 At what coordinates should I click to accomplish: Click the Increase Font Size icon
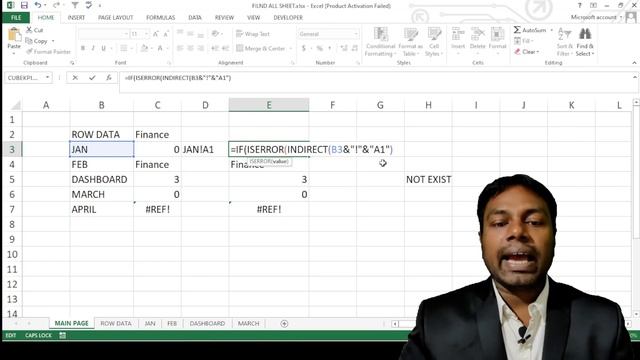point(156,34)
